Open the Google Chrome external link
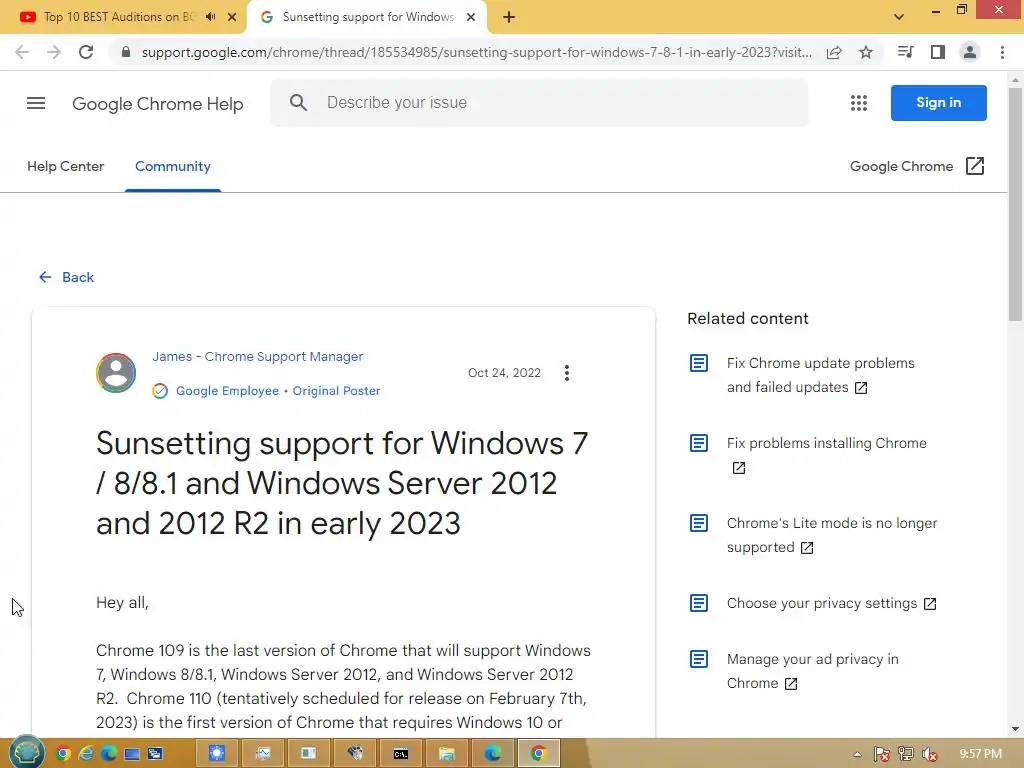Viewport: 1024px width, 768px height. pos(917,167)
